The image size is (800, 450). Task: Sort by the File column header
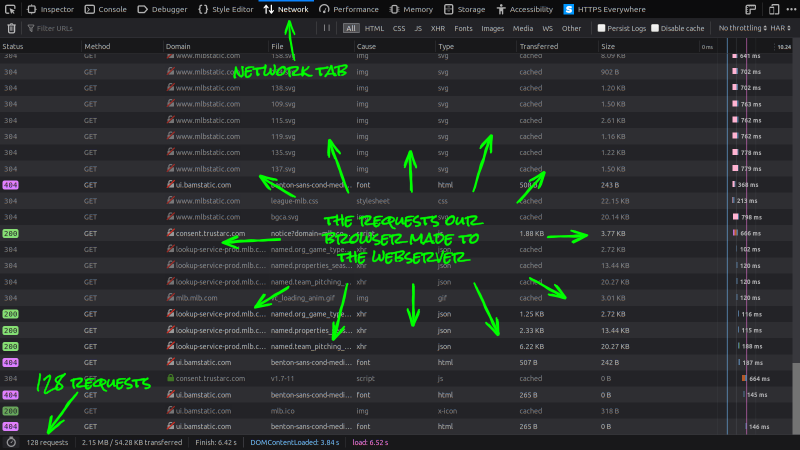coord(311,46)
